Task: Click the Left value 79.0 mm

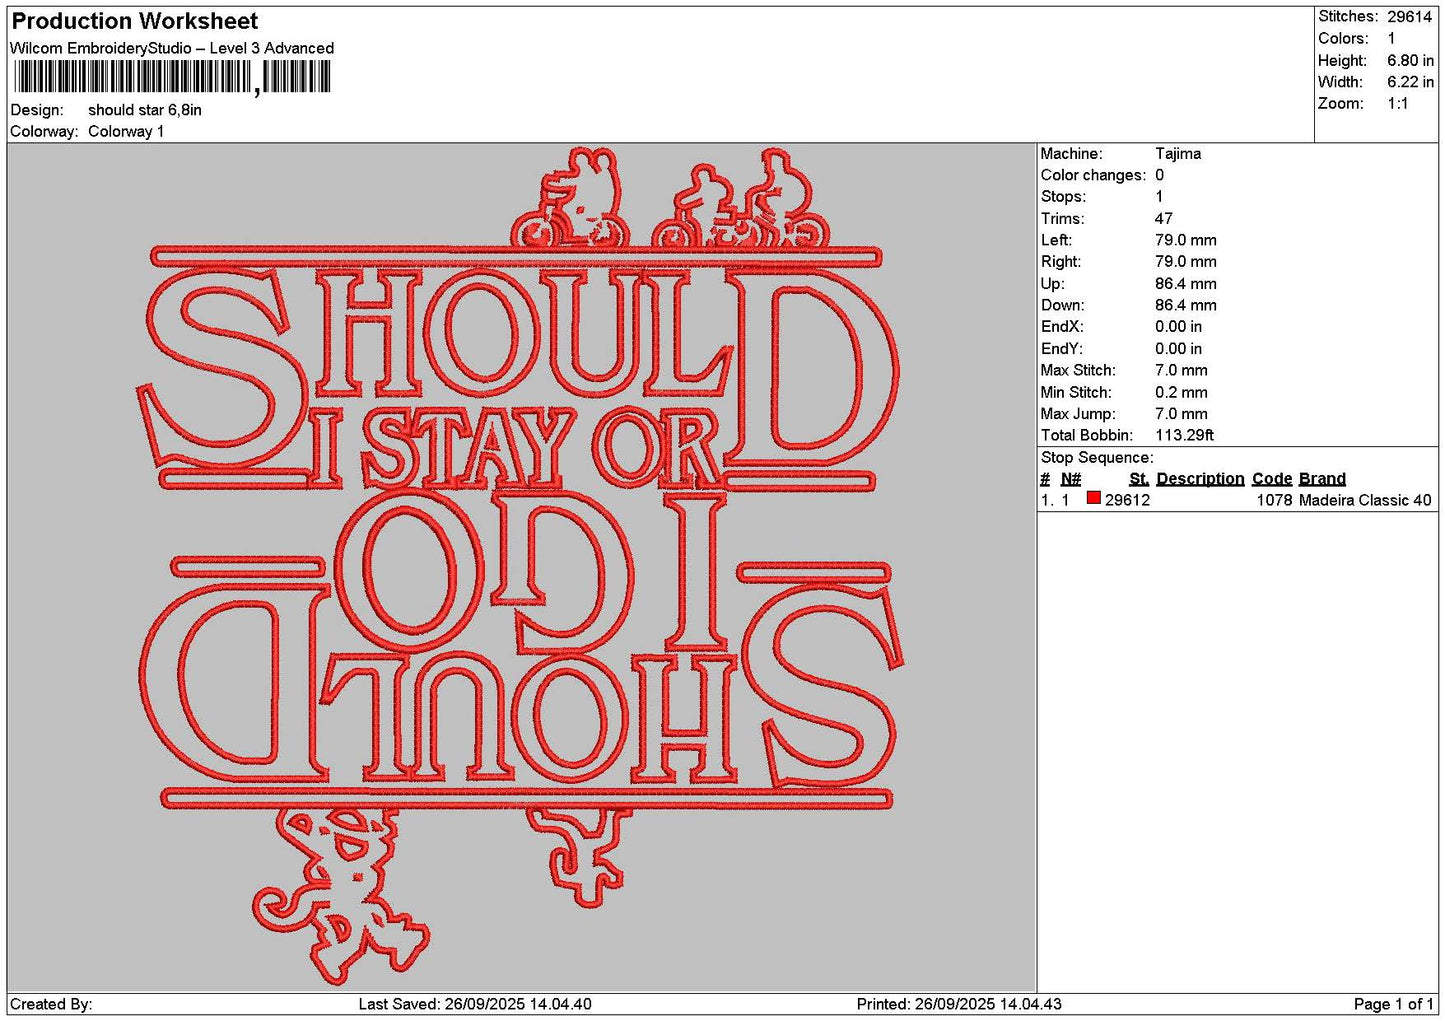Action: click(x=1186, y=240)
